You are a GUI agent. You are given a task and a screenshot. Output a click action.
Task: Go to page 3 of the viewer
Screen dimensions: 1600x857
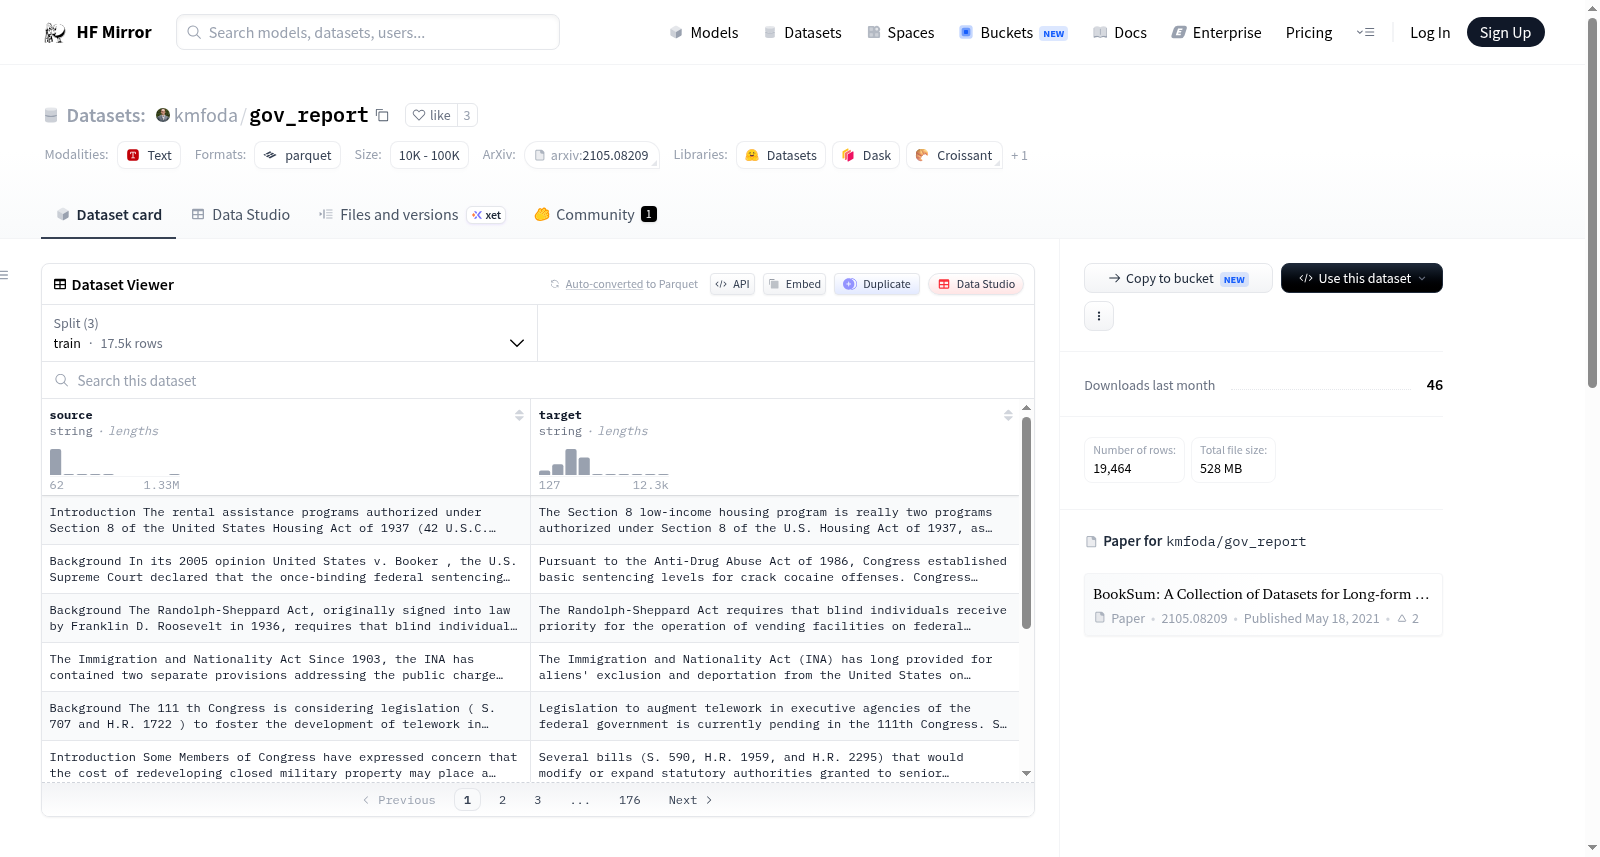tap(538, 800)
